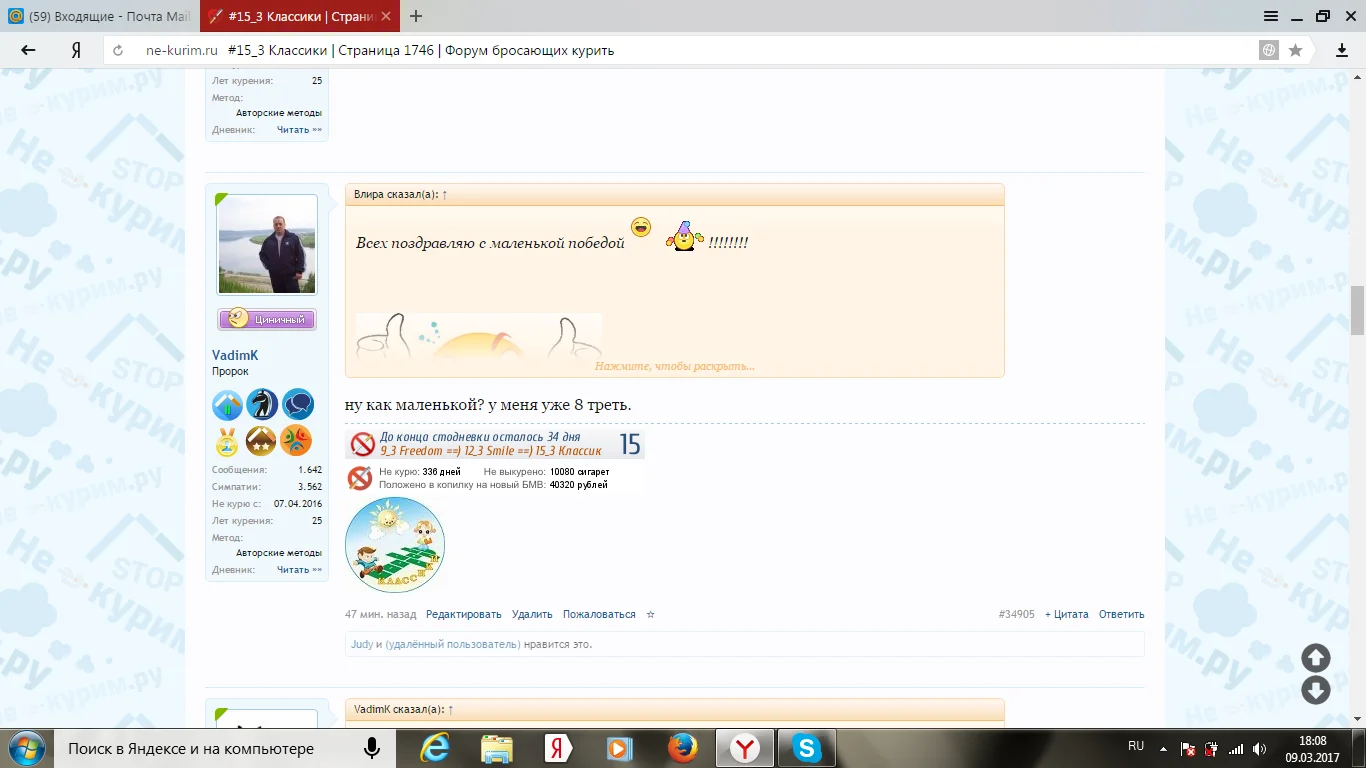Viewport: 1366px width, 768px height.
Task: Open the media player on the taskbar
Action: pos(620,748)
